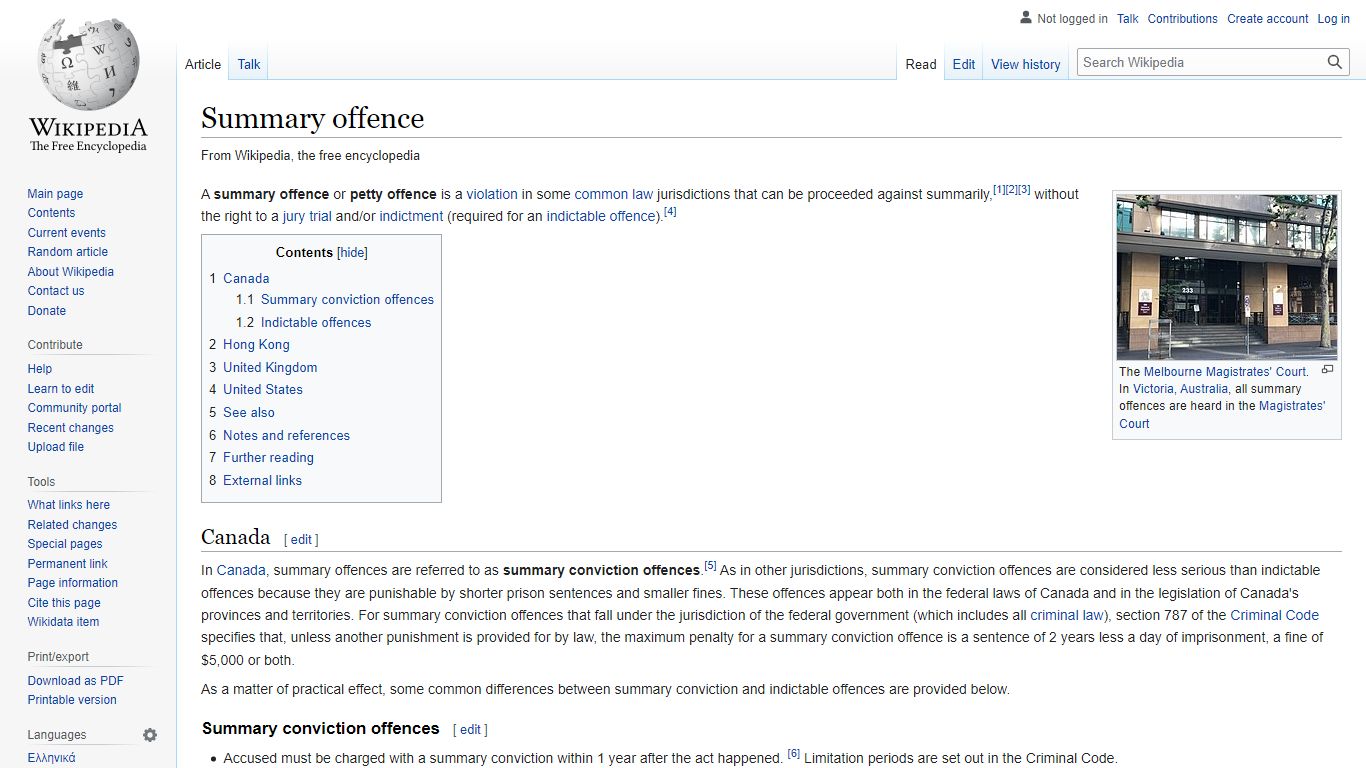Click Create account link
1366x768 pixels.
click(1268, 19)
